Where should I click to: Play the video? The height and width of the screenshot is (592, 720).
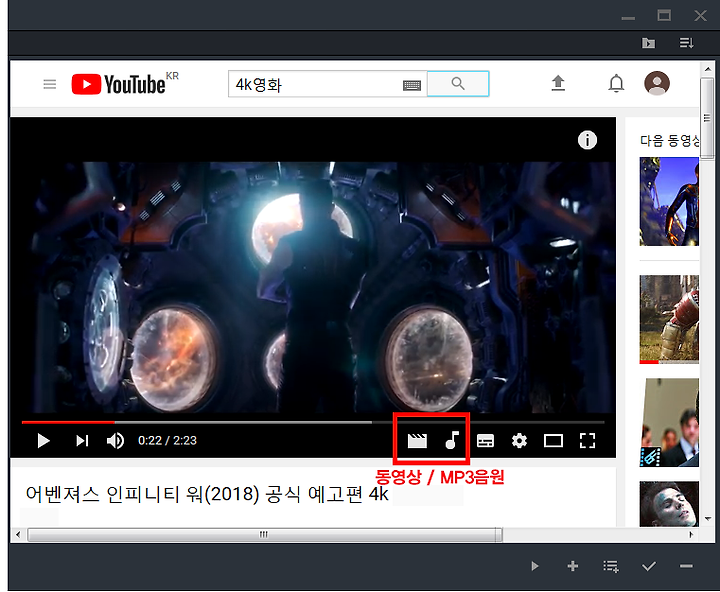pos(44,440)
